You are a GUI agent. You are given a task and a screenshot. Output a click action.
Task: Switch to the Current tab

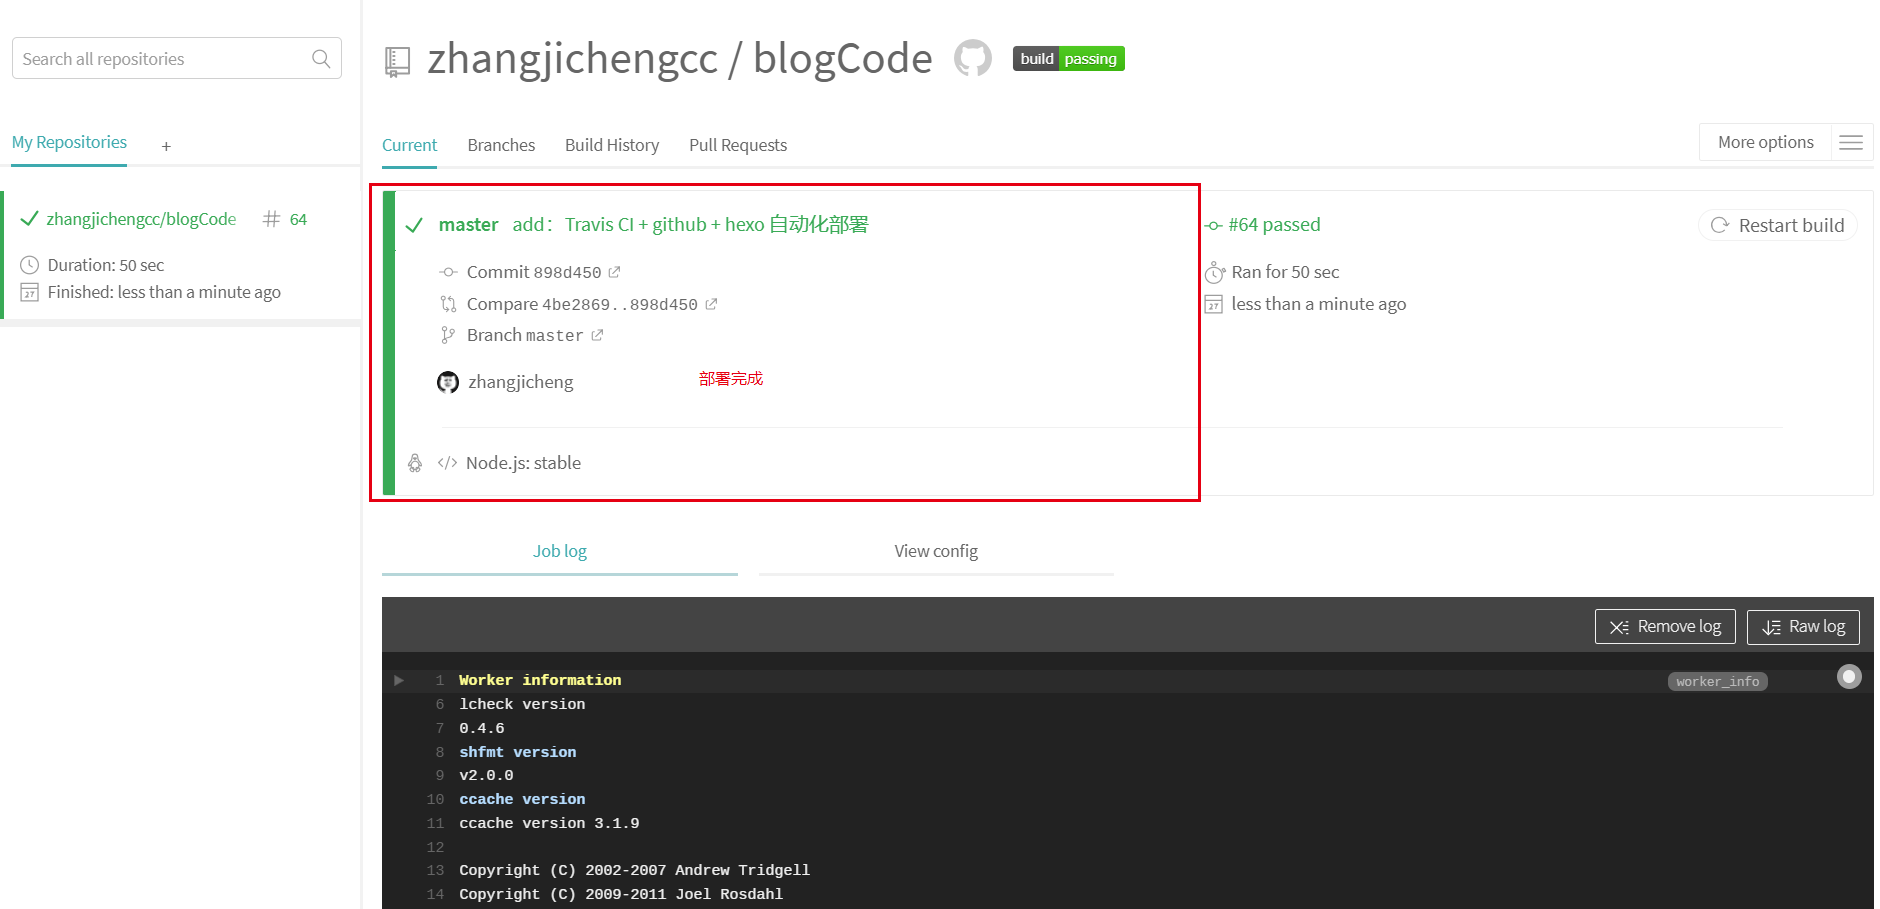[409, 145]
